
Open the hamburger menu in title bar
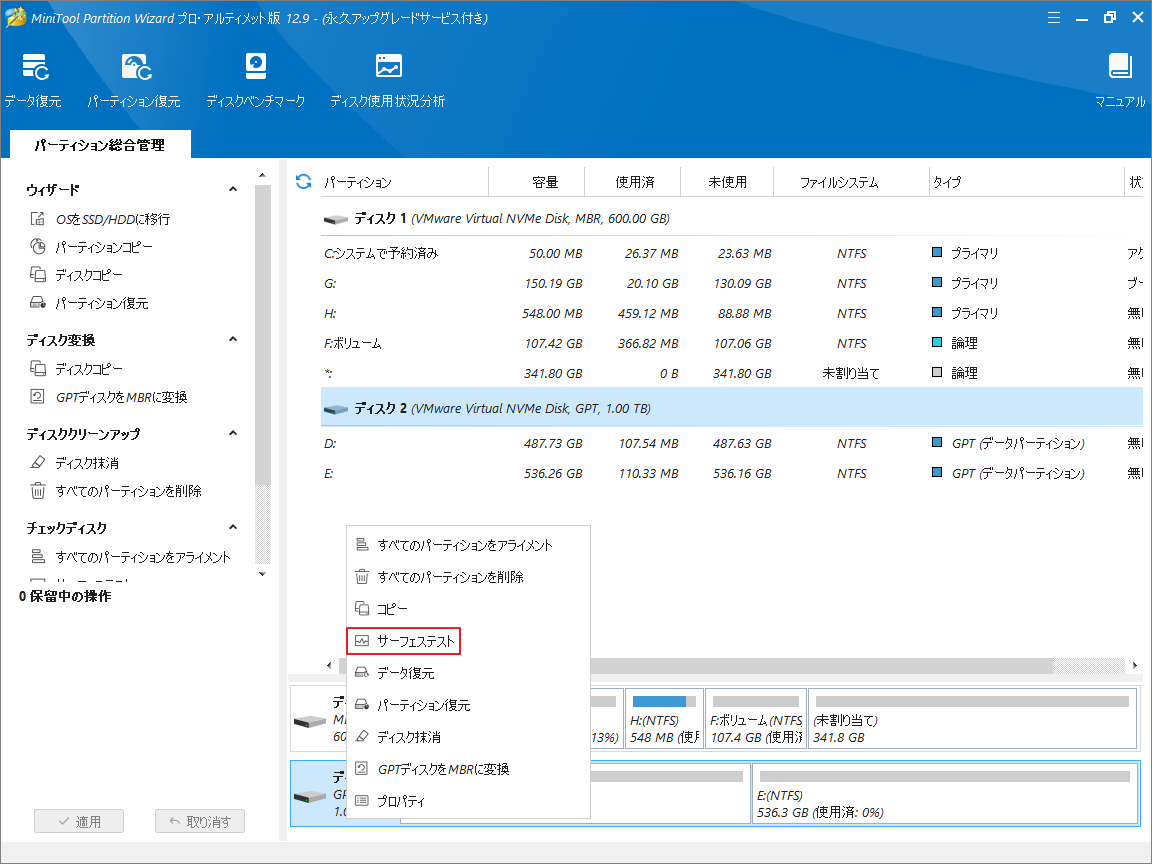pyautogui.click(x=1054, y=18)
